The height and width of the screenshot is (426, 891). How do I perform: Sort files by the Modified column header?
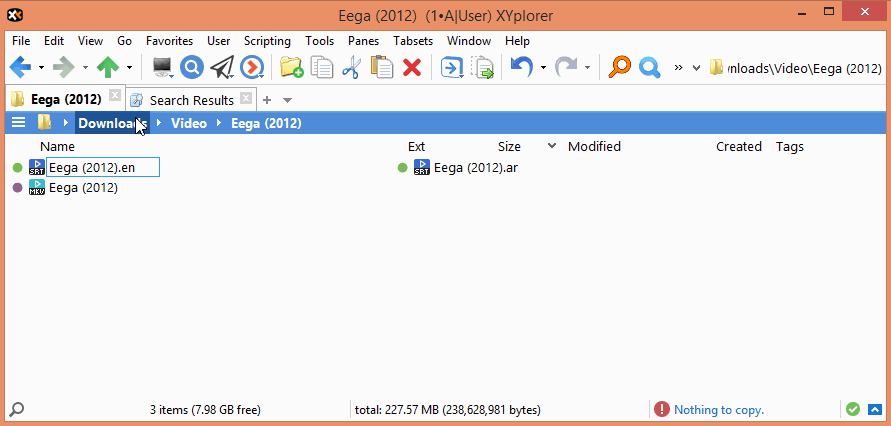pos(594,146)
